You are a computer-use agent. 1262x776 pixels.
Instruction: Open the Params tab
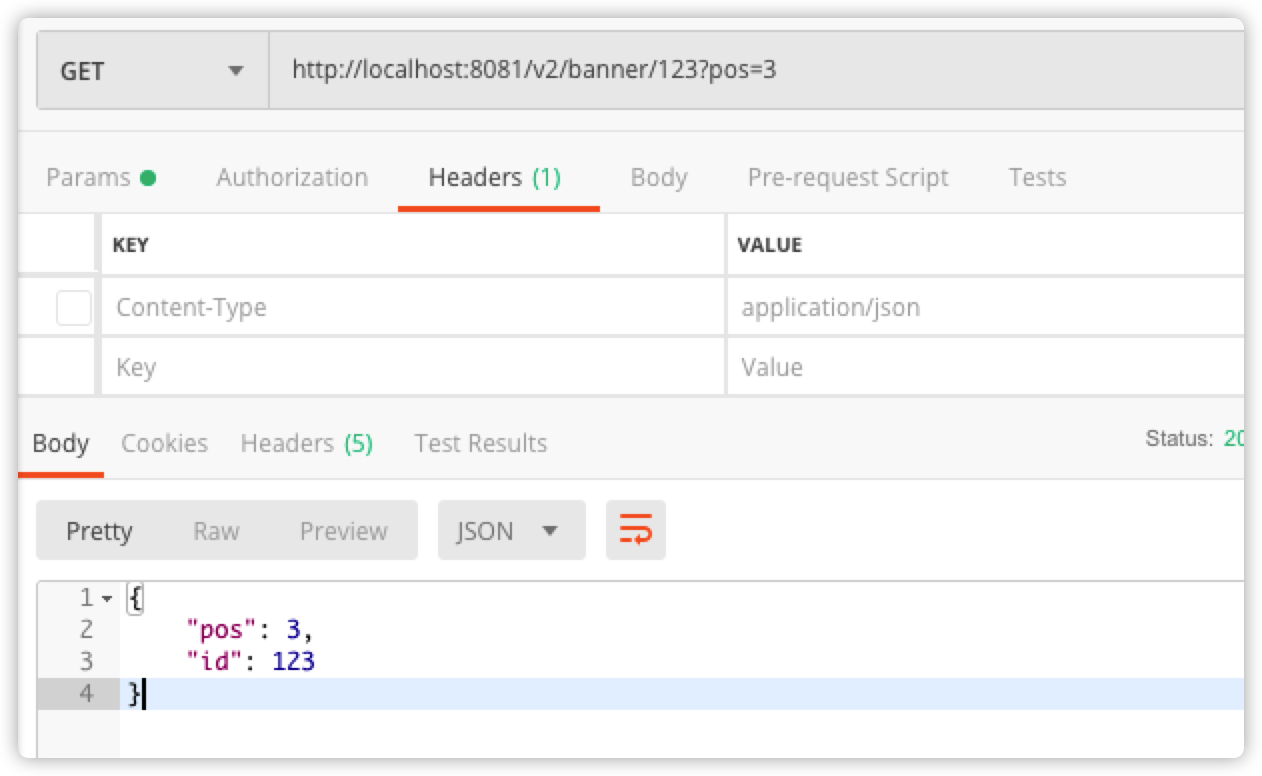click(88, 178)
